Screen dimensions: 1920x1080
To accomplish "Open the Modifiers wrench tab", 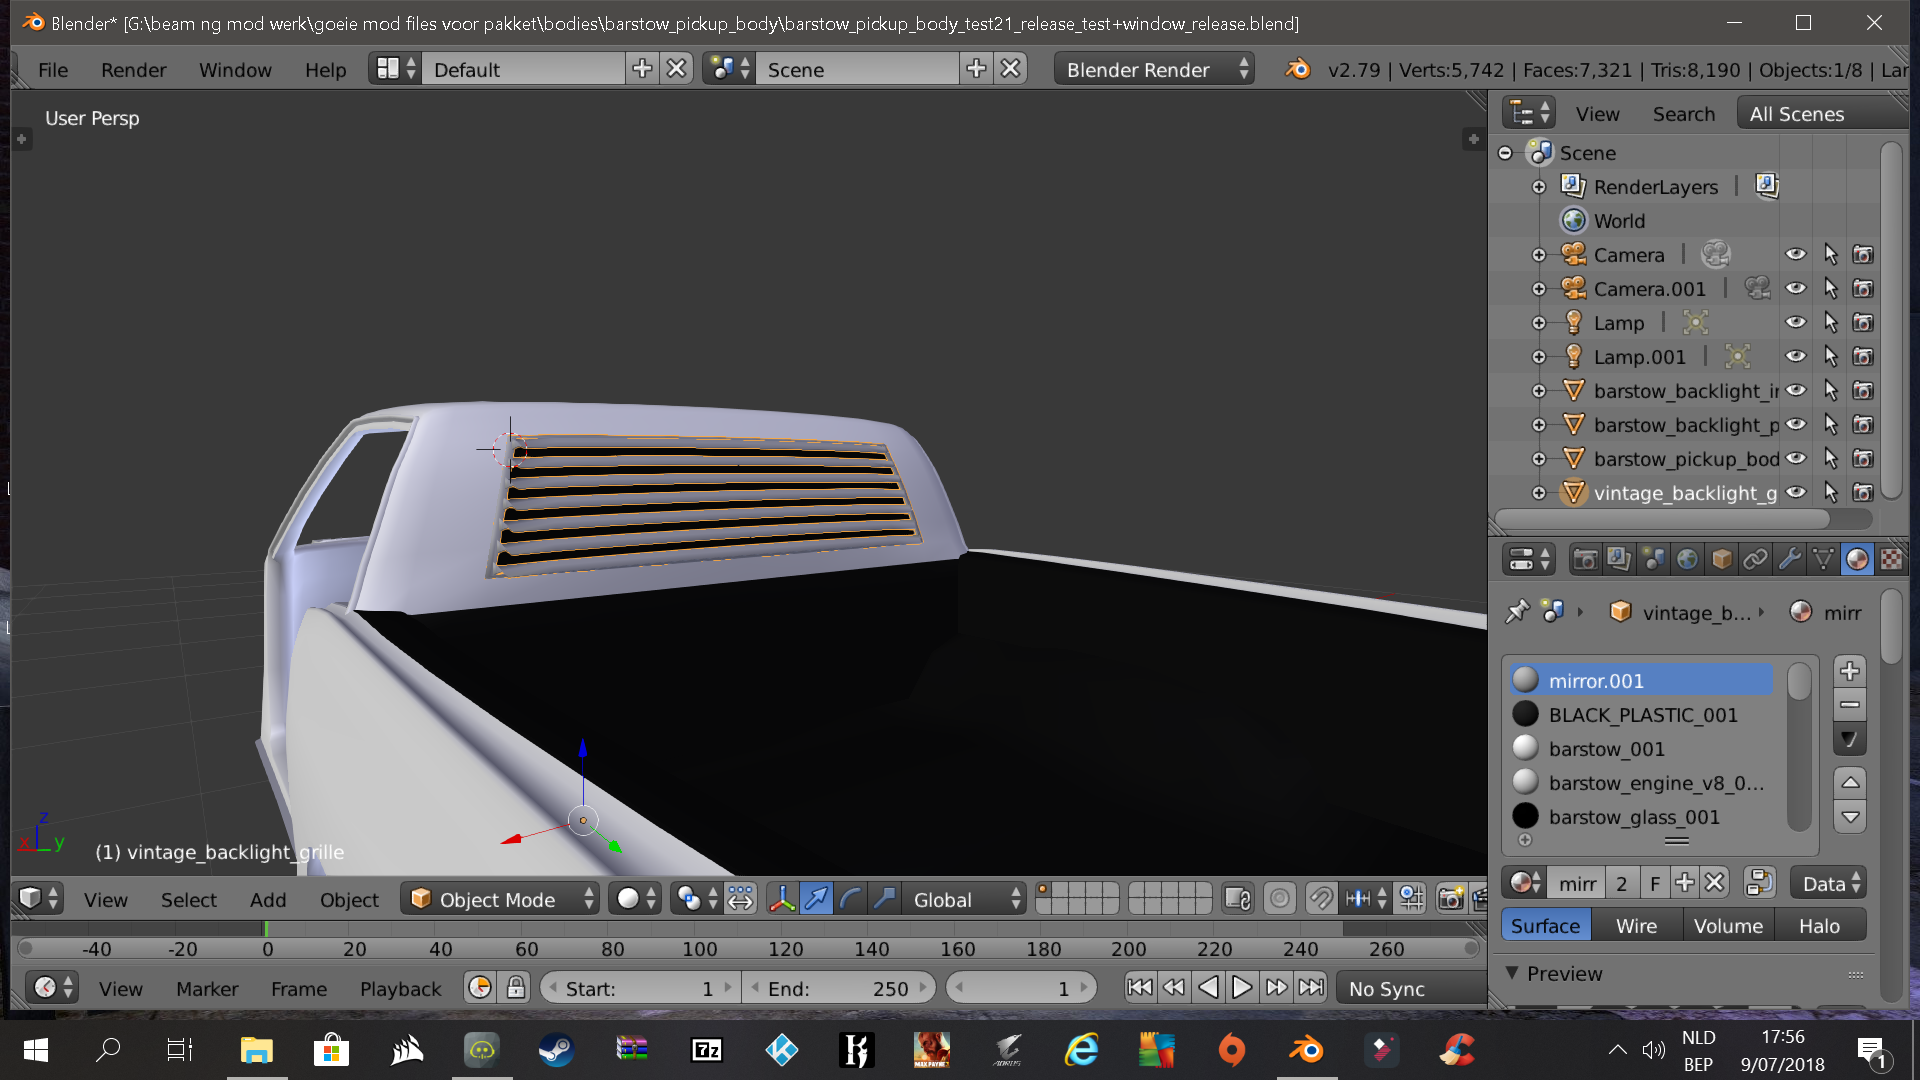I will point(1789,559).
